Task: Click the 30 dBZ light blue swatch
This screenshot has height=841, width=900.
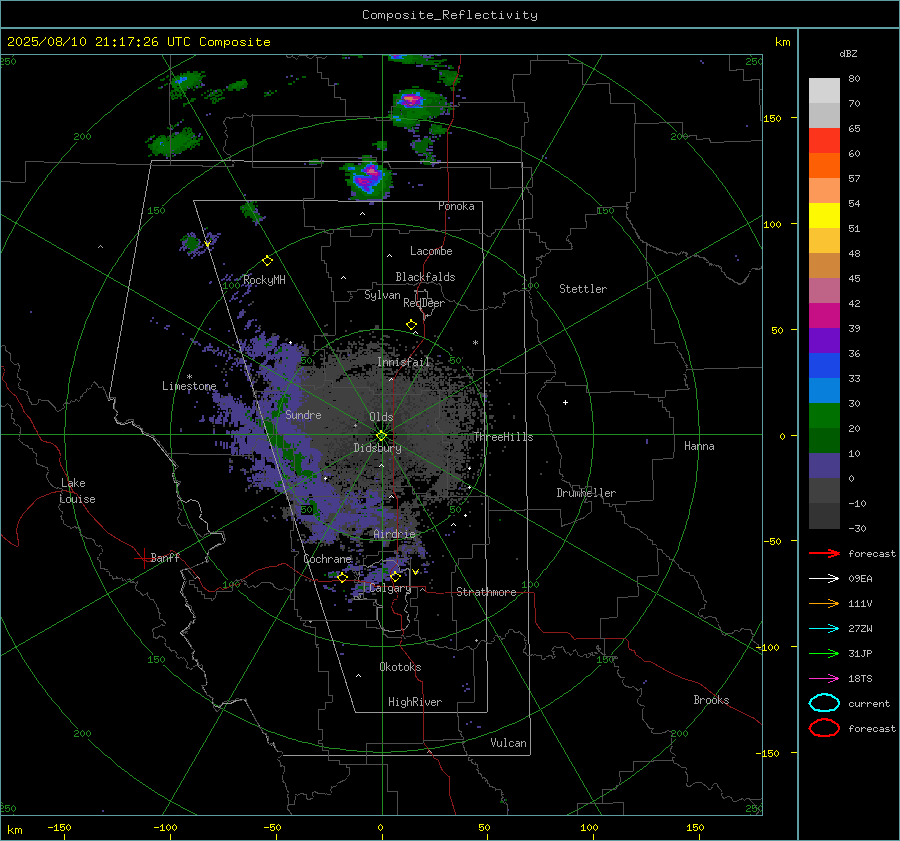Action: point(824,390)
